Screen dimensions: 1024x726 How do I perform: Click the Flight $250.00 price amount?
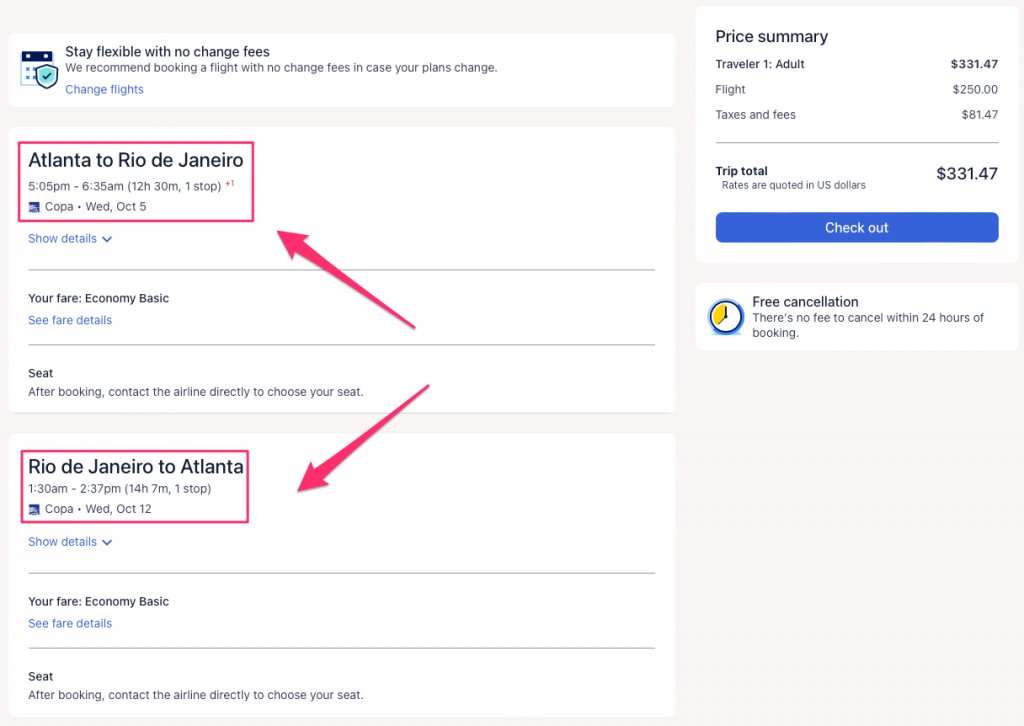pos(974,90)
